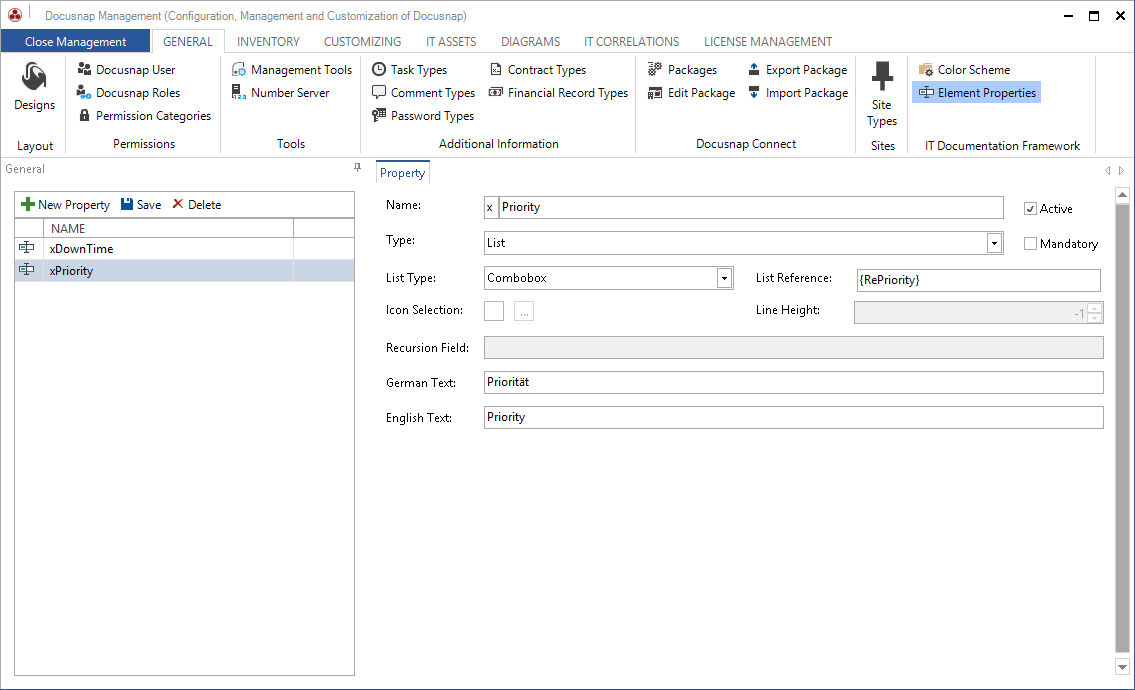Click Close Management button
The height and width of the screenshot is (690, 1135).
75,41
